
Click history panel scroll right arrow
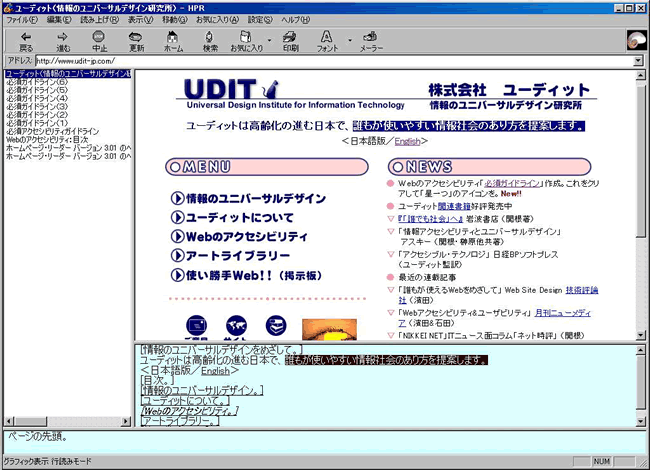pos(126,422)
